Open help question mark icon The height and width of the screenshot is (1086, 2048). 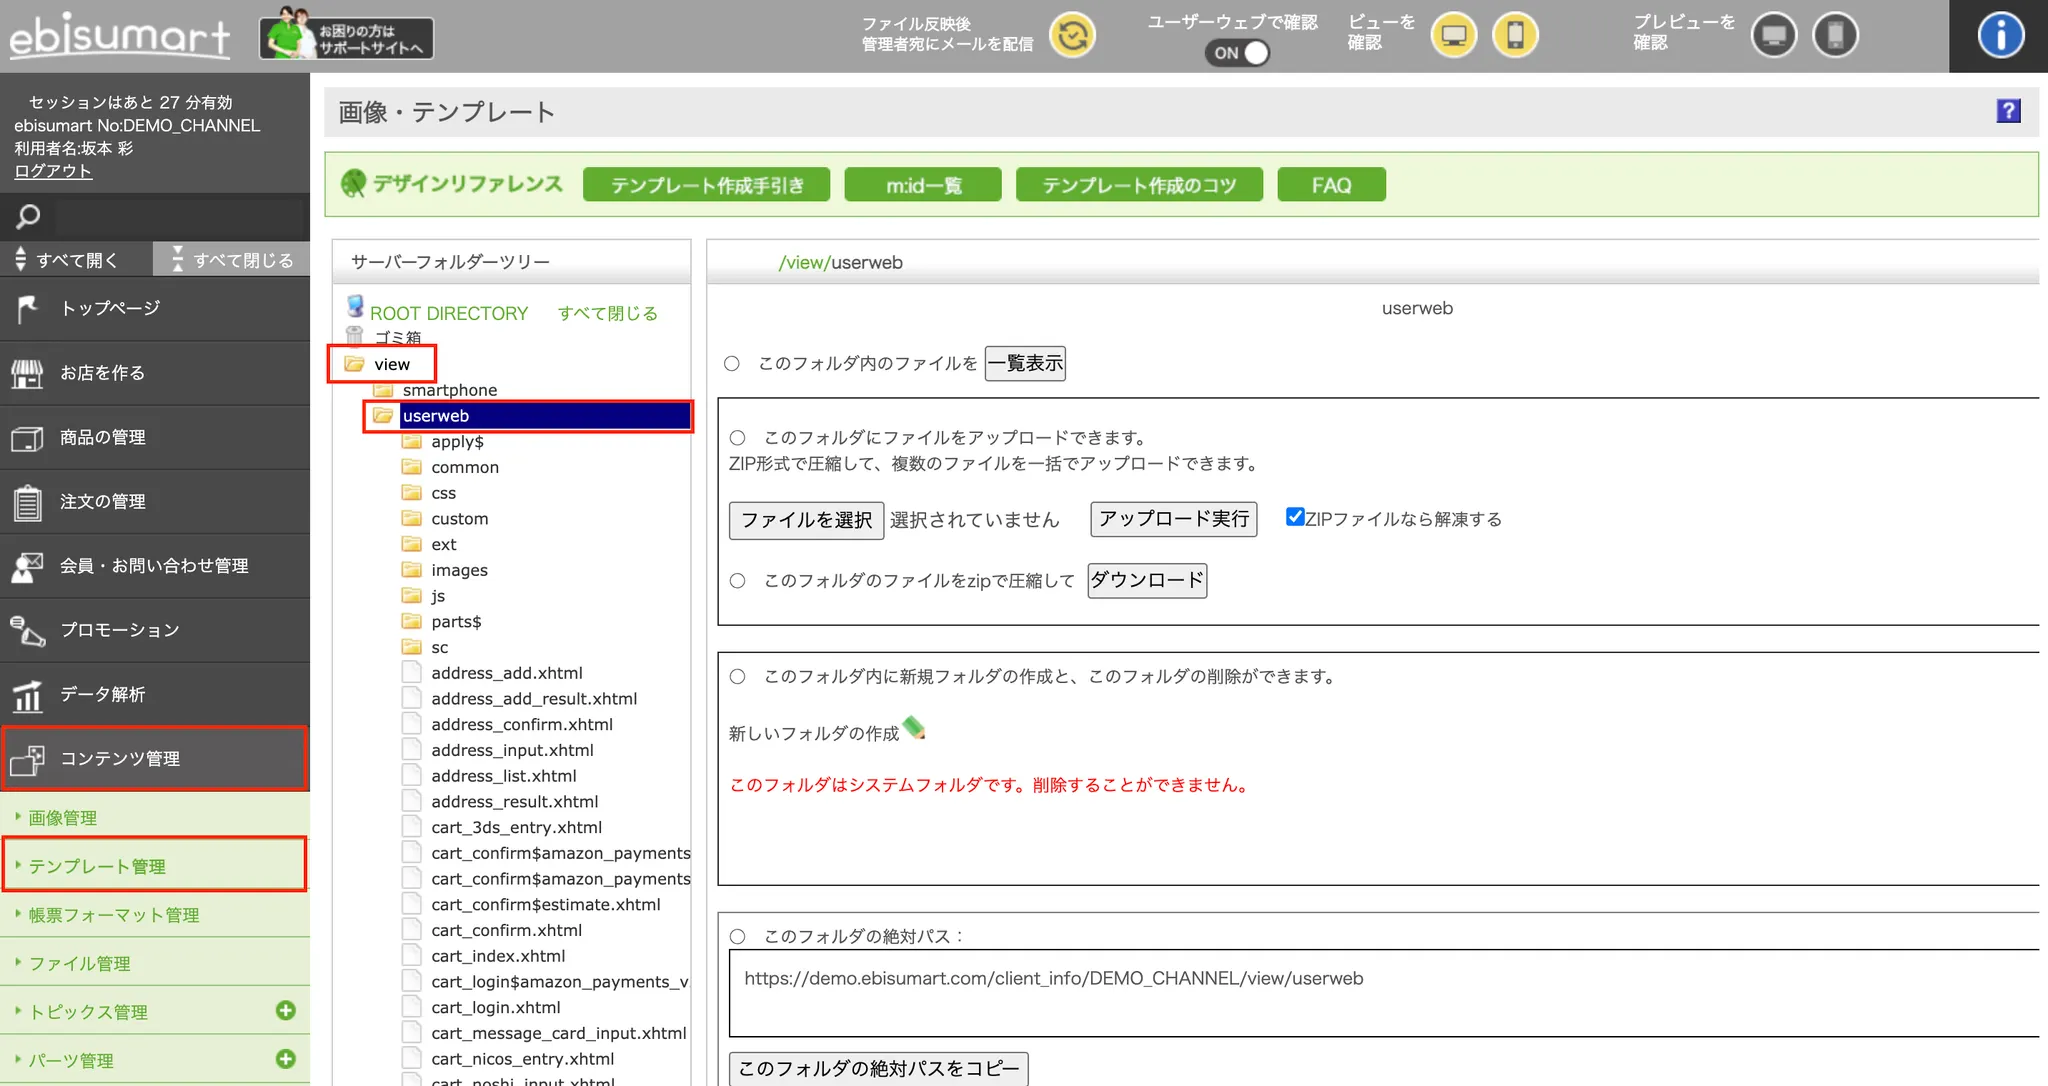(2008, 111)
